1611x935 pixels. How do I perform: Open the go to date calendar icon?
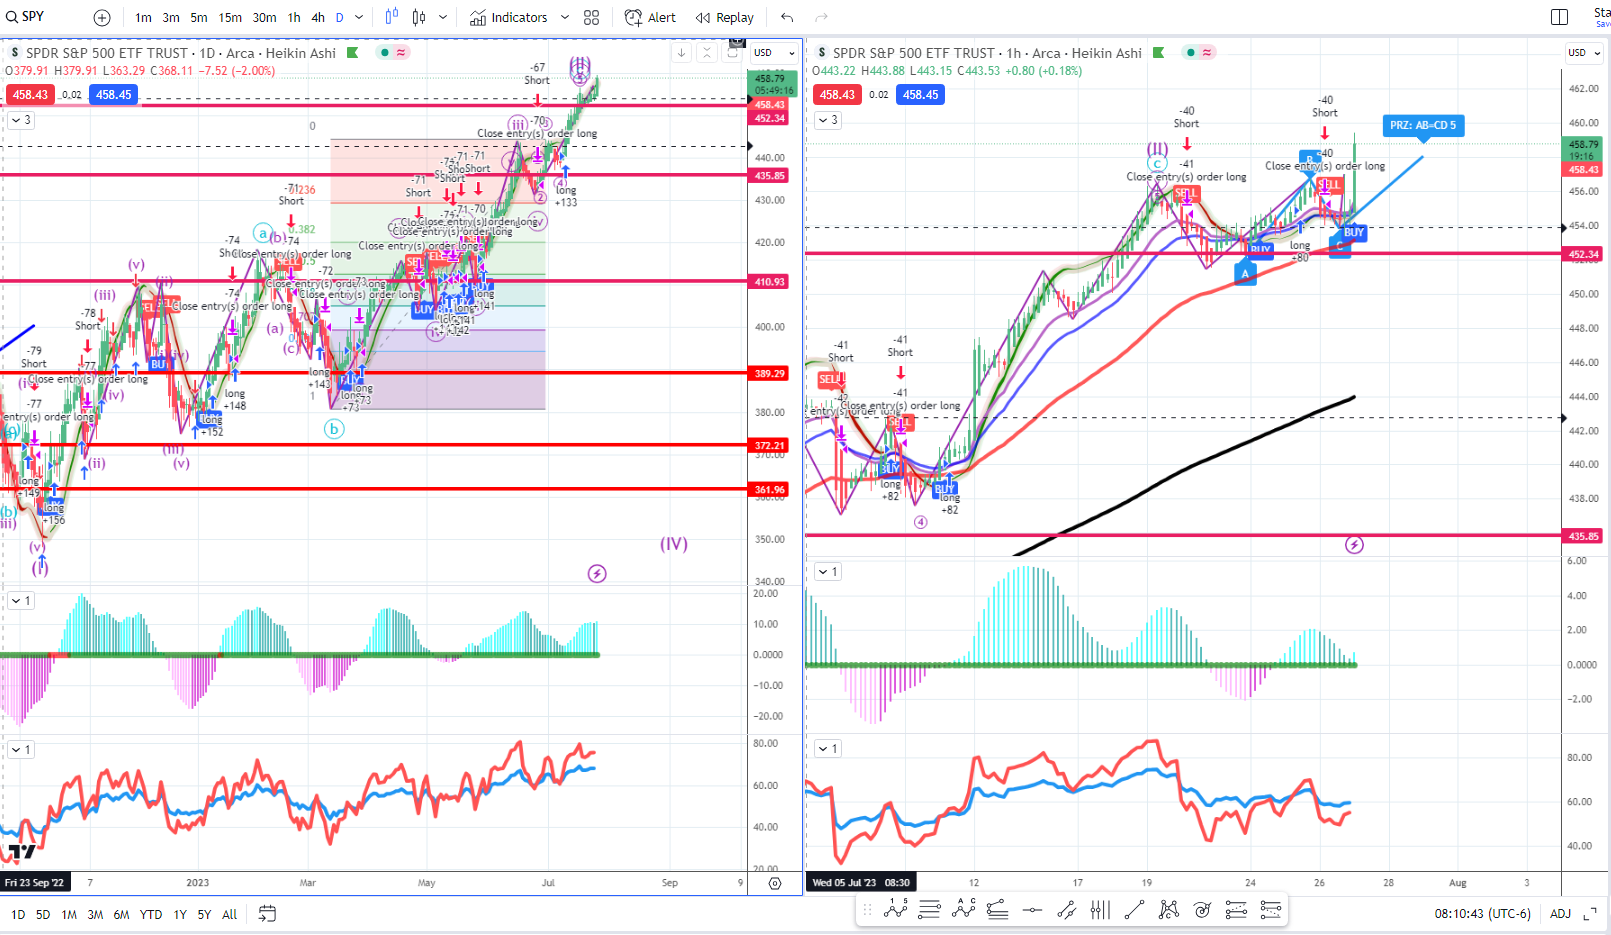(267, 913)
